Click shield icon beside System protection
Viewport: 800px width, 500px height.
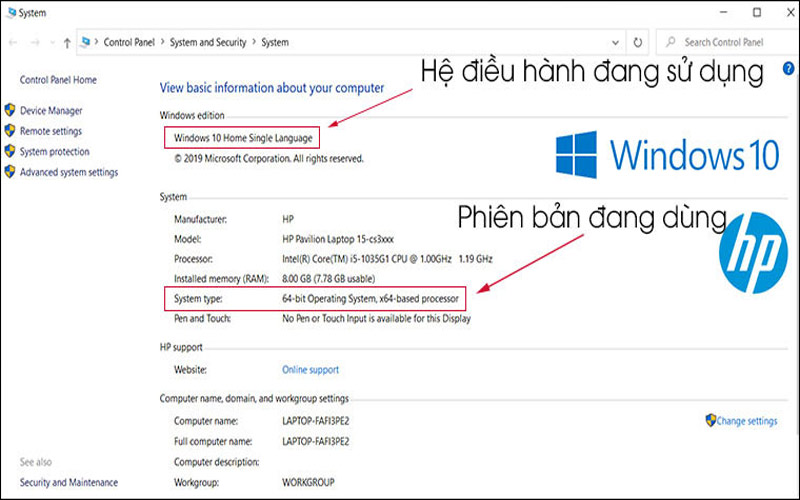point(10,151)
